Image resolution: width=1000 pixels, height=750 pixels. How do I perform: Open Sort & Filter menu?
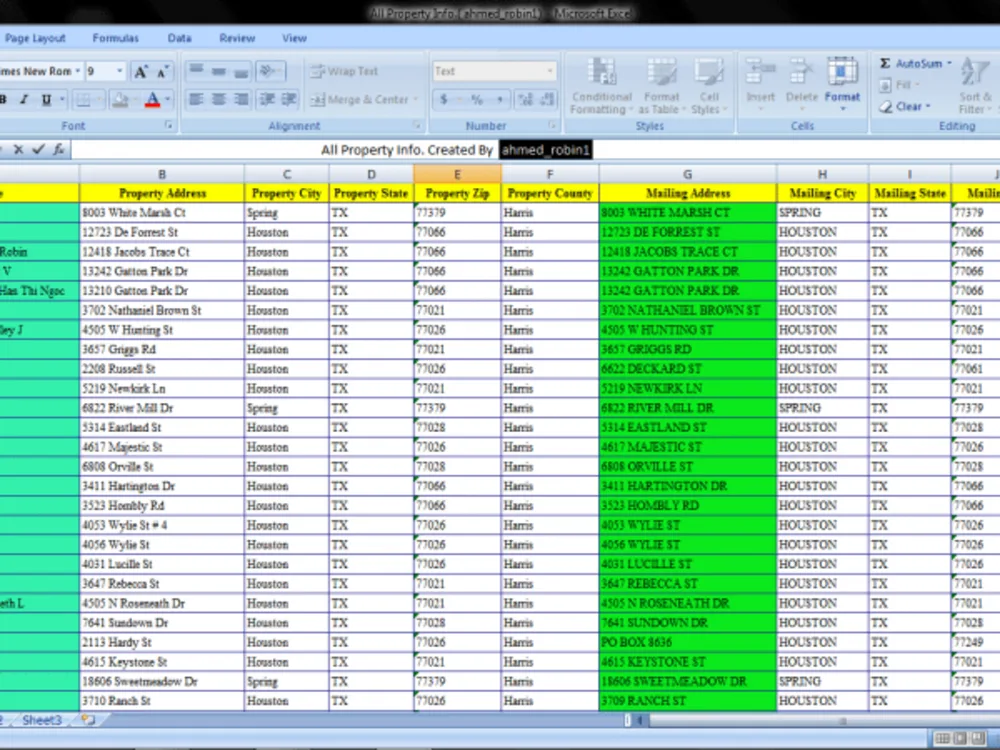click(976, 86)
